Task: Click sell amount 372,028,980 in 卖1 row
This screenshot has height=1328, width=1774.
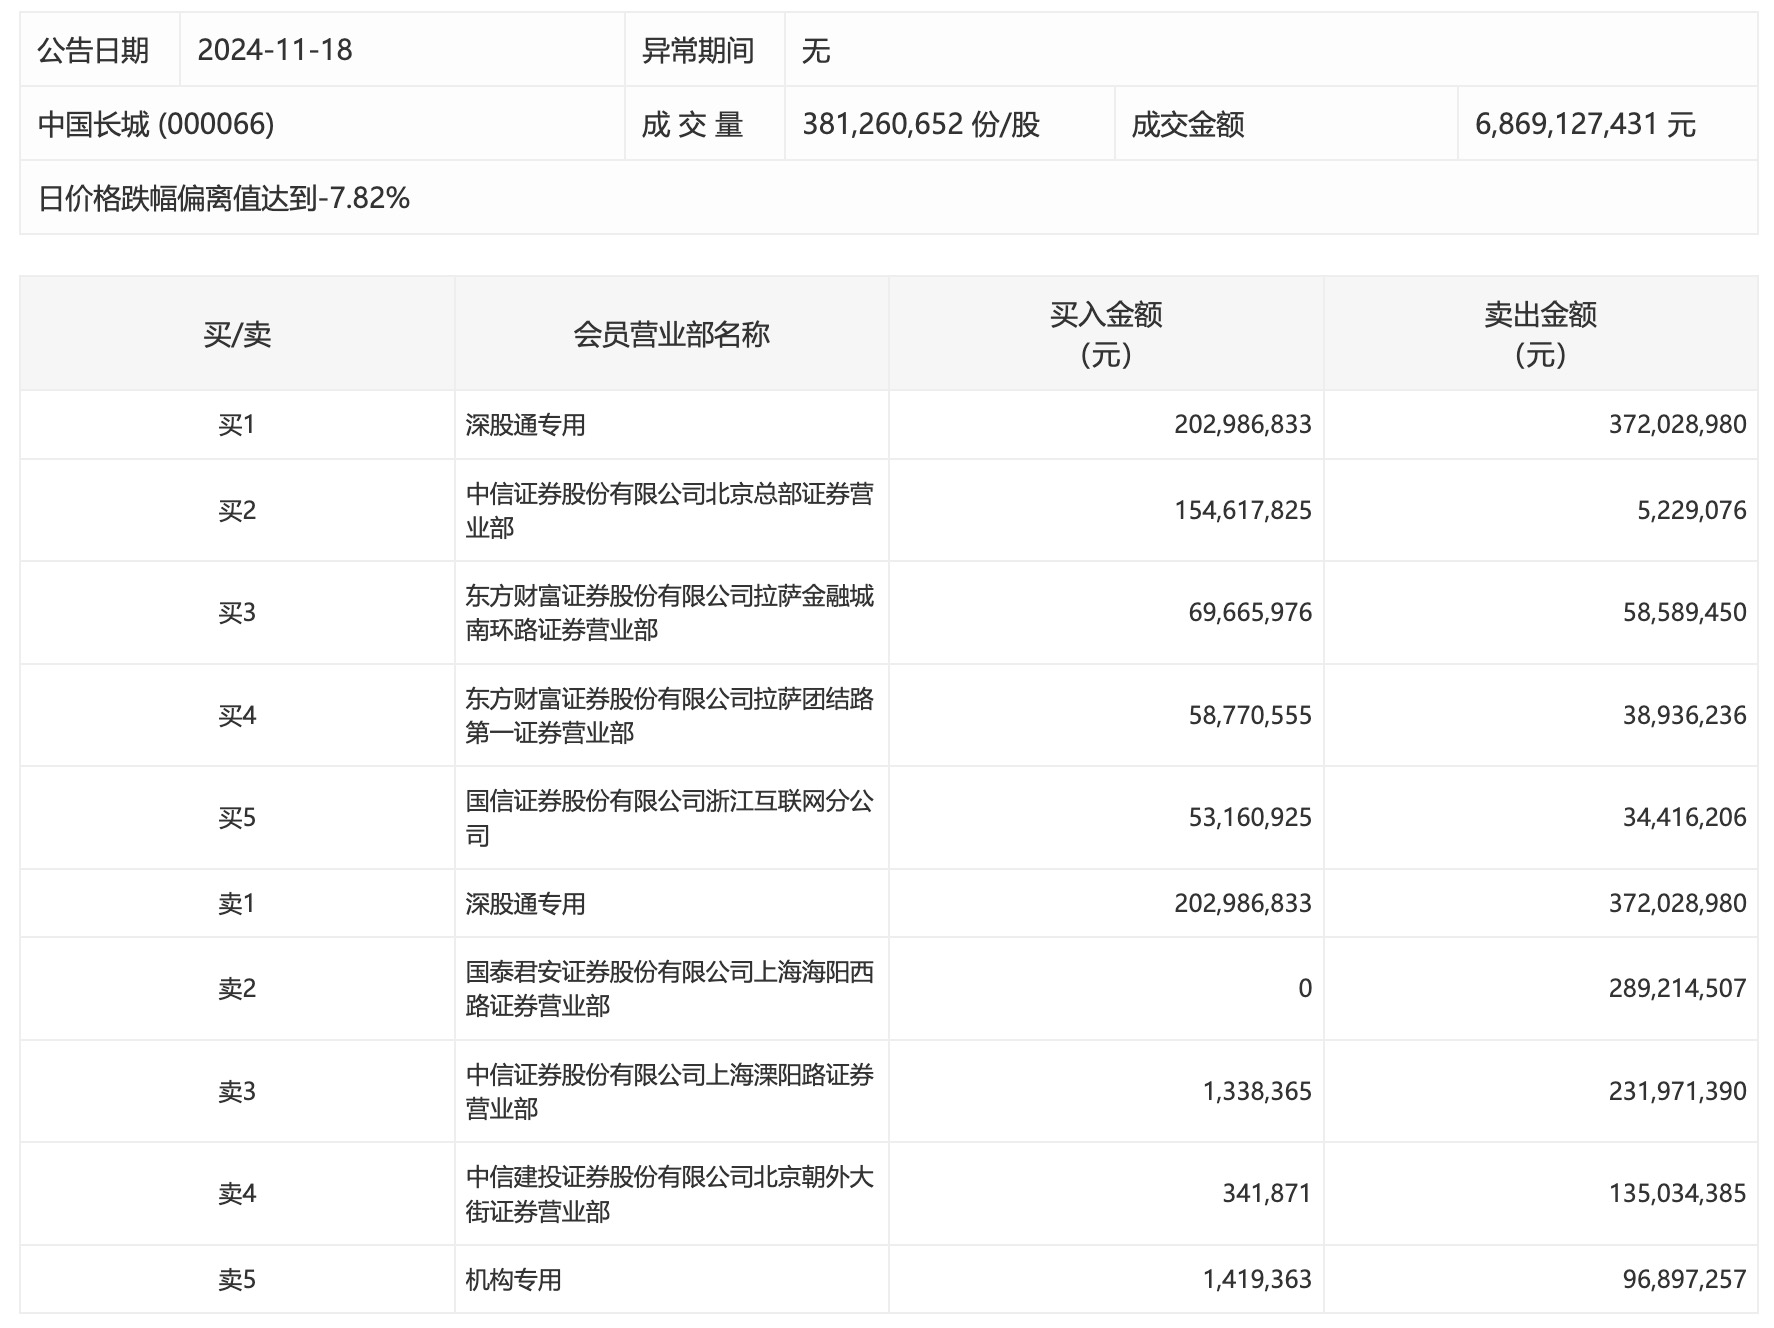Action: pos(1678,904)
